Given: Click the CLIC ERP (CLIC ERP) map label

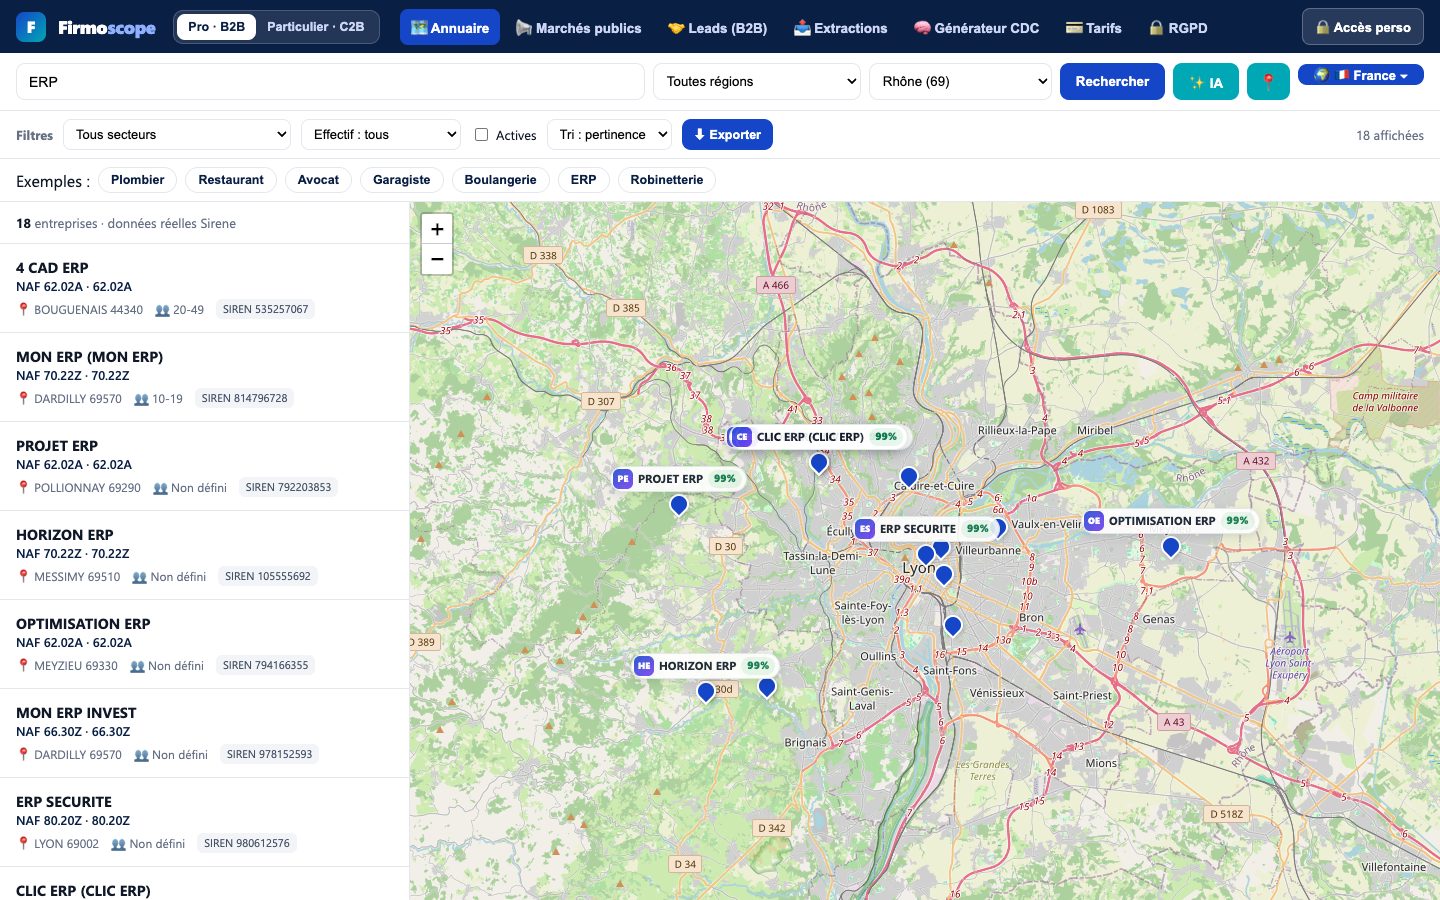Looking at the screenshot, I should [x=818, y=437].
